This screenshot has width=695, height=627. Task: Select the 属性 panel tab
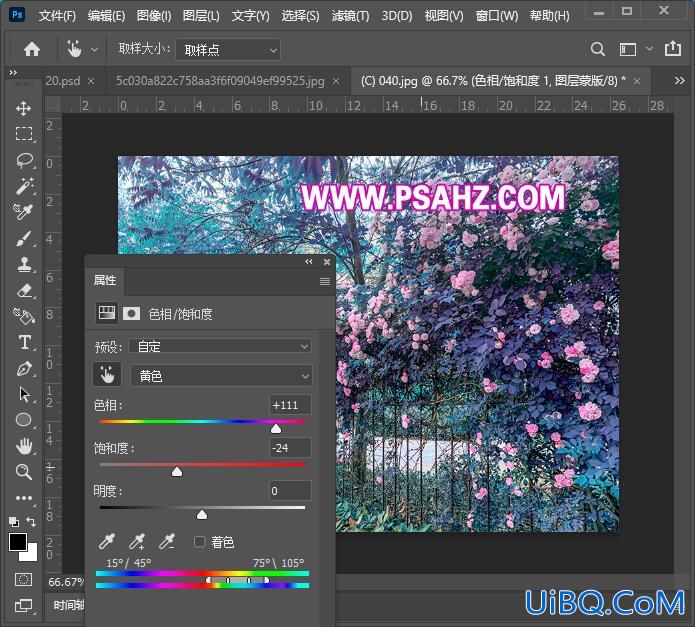click(105, 280)
